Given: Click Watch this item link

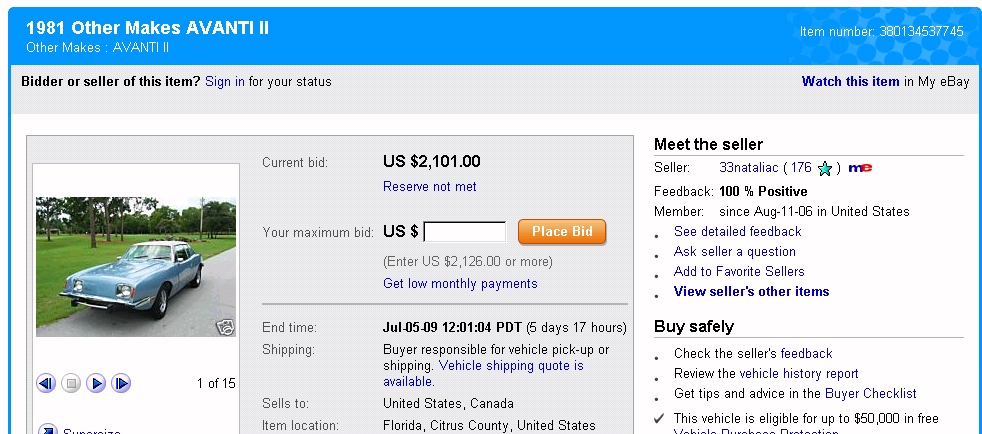Looking at the screenshot, I should tap(850, 82).
